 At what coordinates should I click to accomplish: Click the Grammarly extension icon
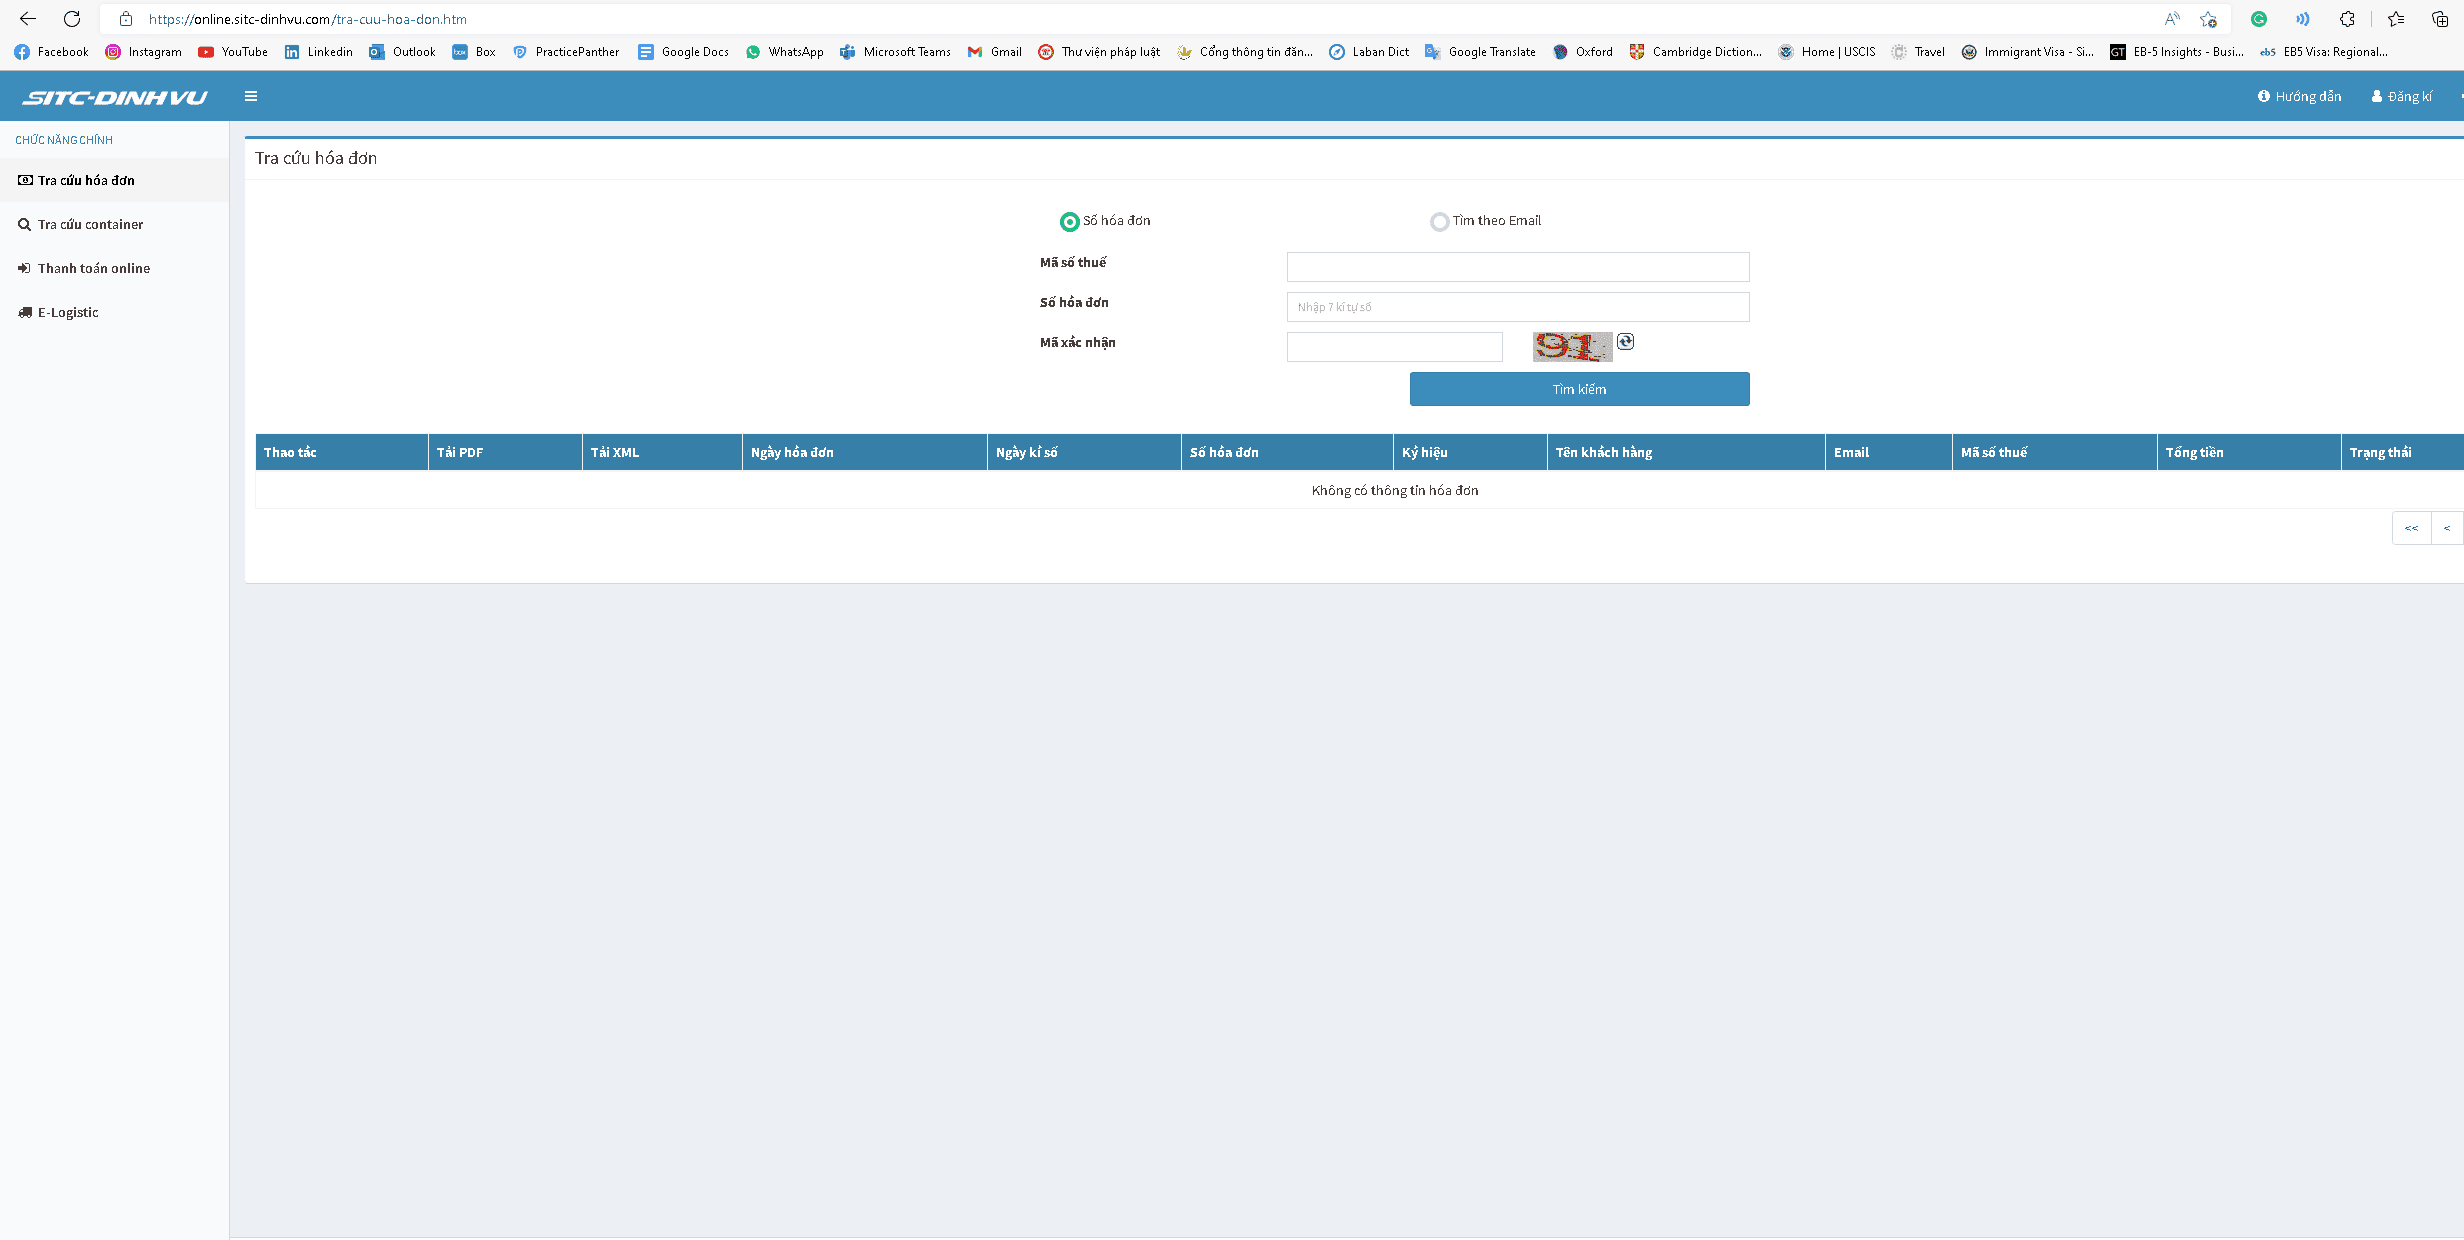tap(2259, 19)
